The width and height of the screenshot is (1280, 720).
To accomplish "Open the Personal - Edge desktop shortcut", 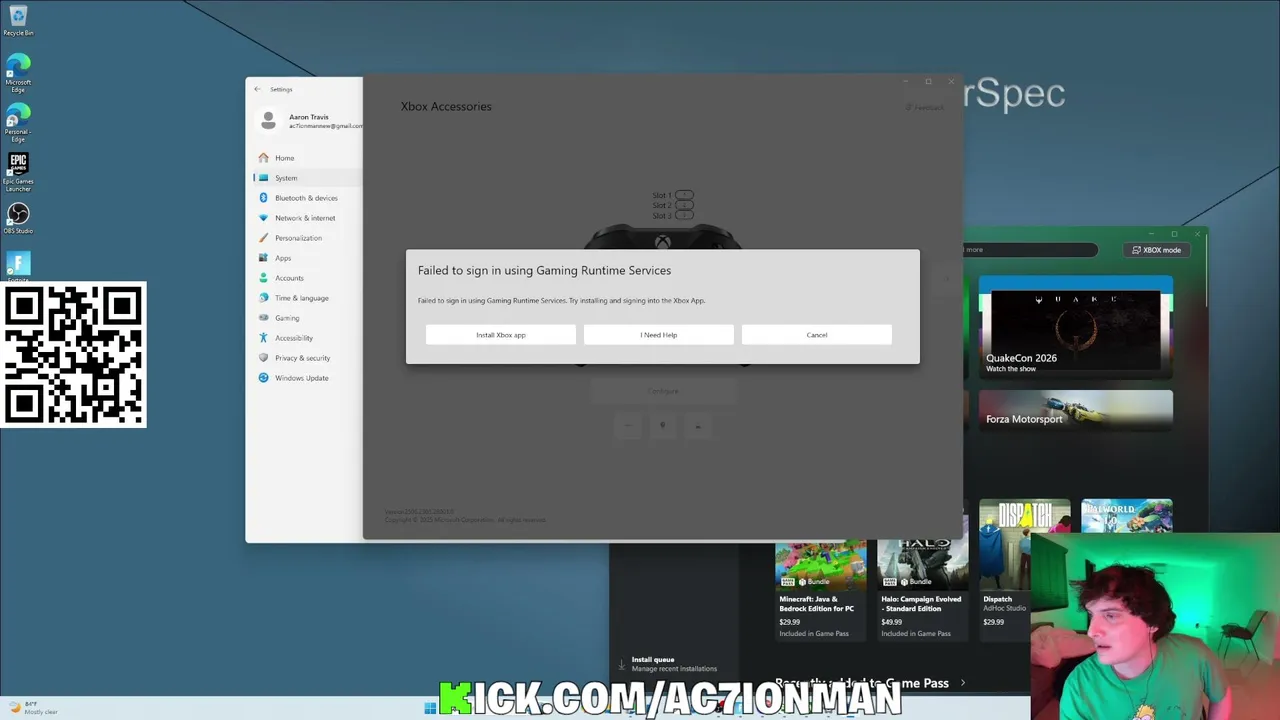I will click(x=18, y=123).
